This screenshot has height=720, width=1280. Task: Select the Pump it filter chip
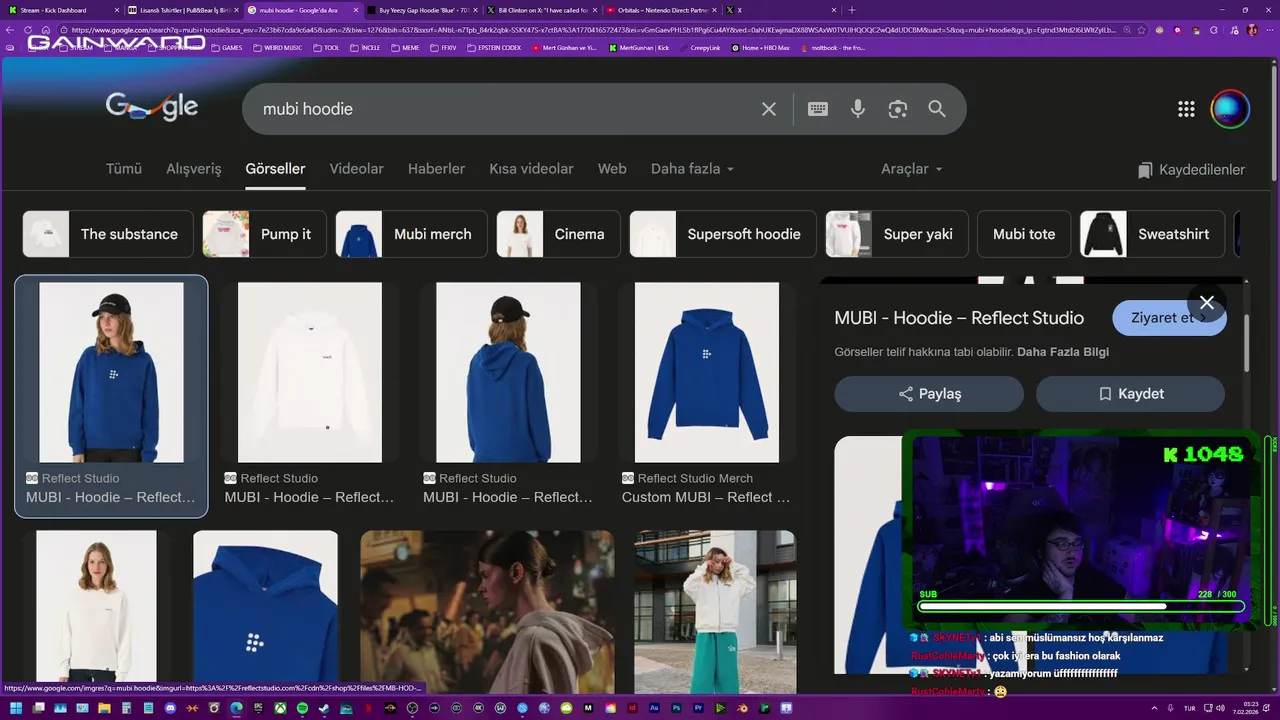pyautogui.click(x=264, y=234)
